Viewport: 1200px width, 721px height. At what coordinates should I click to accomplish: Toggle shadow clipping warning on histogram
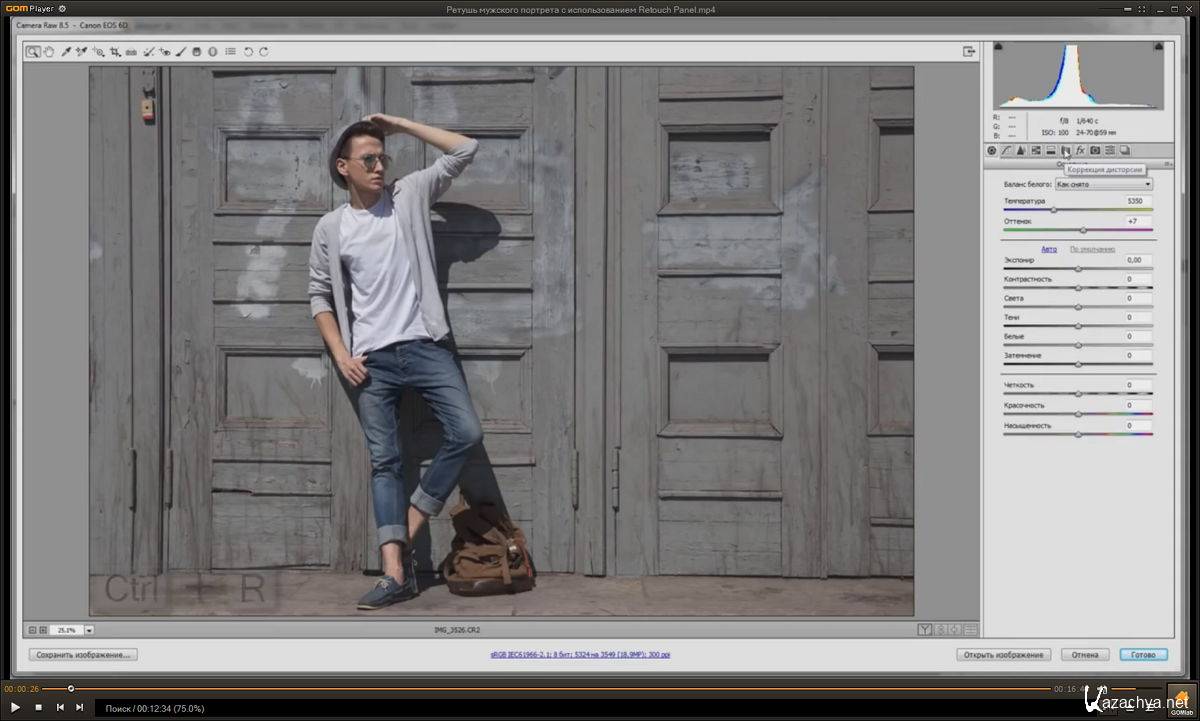pos(999,47)
